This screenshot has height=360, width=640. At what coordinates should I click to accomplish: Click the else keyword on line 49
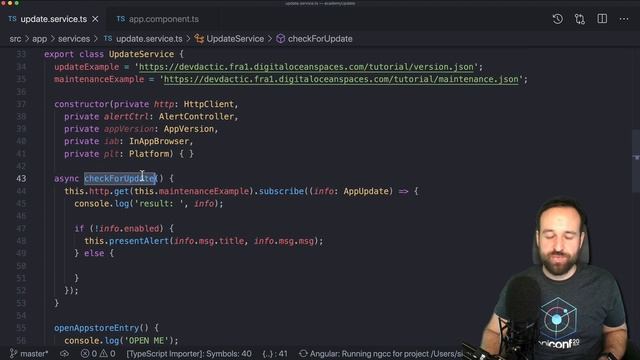(94, 253)
